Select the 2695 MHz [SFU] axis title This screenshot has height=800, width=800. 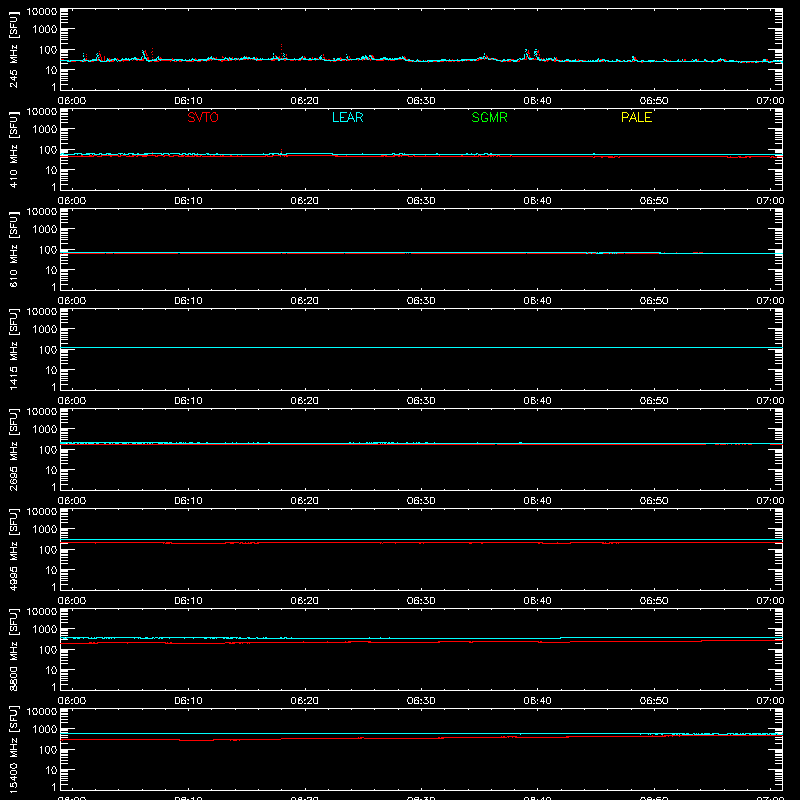coord(13,449)
